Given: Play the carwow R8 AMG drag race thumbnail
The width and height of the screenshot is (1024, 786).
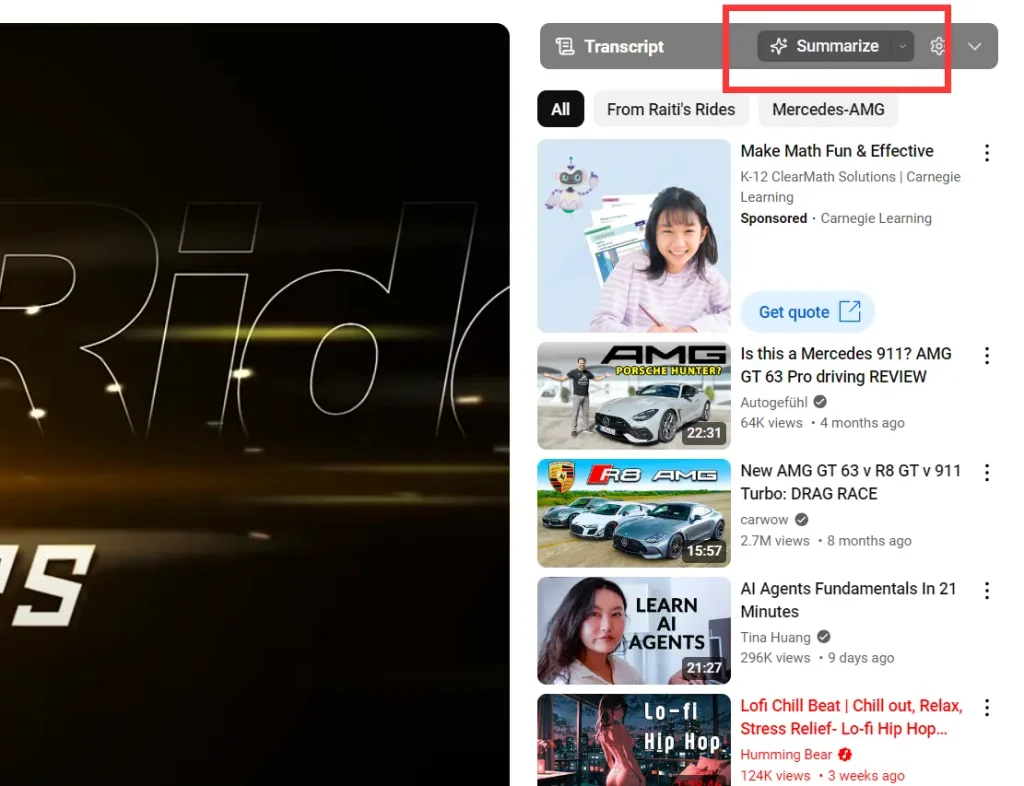Looking at the screenshot, I should (634, 513).
